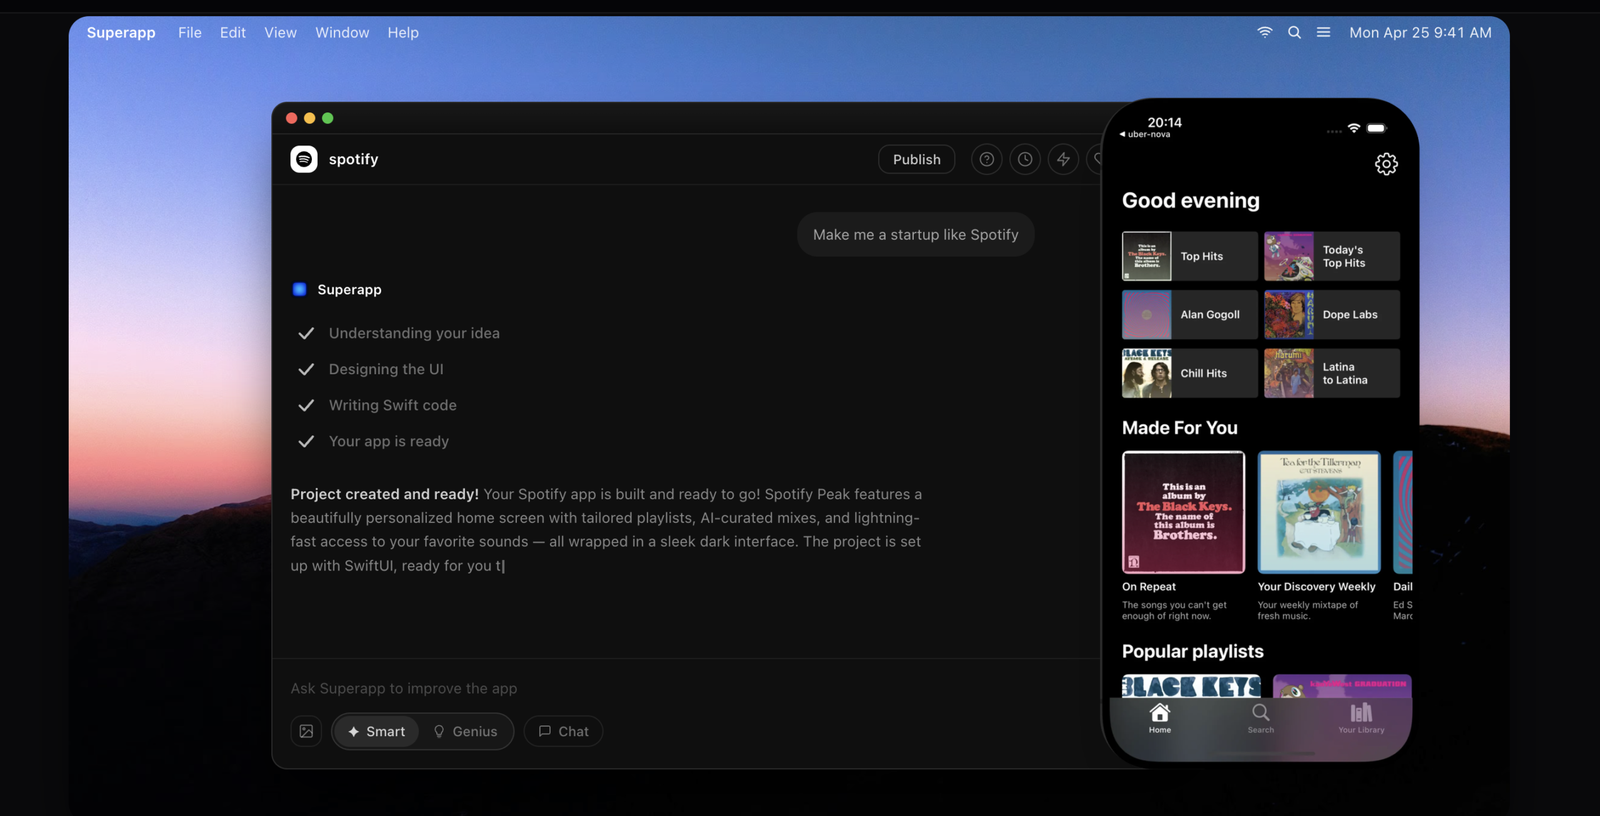This screenshot has height=816, width=1600.
Task: Click the Wi-Fi icon in the macOS menu bar
Action: click(1265, 32)
